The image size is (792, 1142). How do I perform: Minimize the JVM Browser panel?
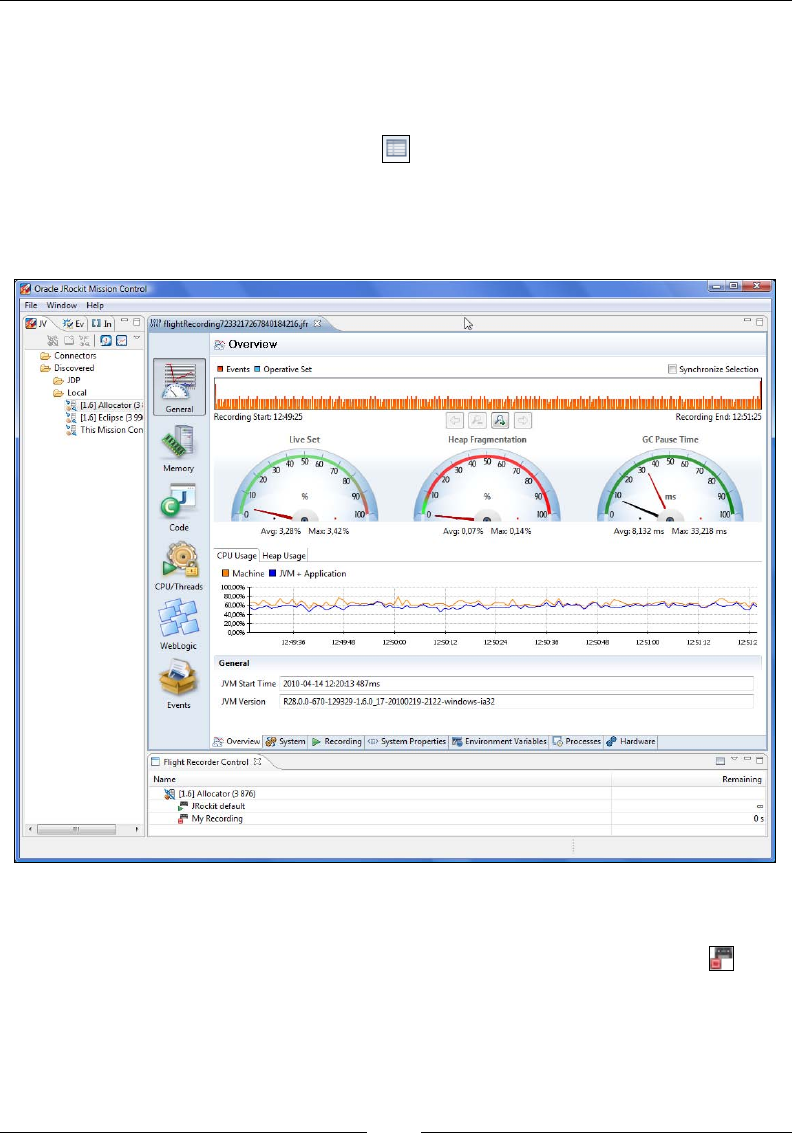pos(124,320)
